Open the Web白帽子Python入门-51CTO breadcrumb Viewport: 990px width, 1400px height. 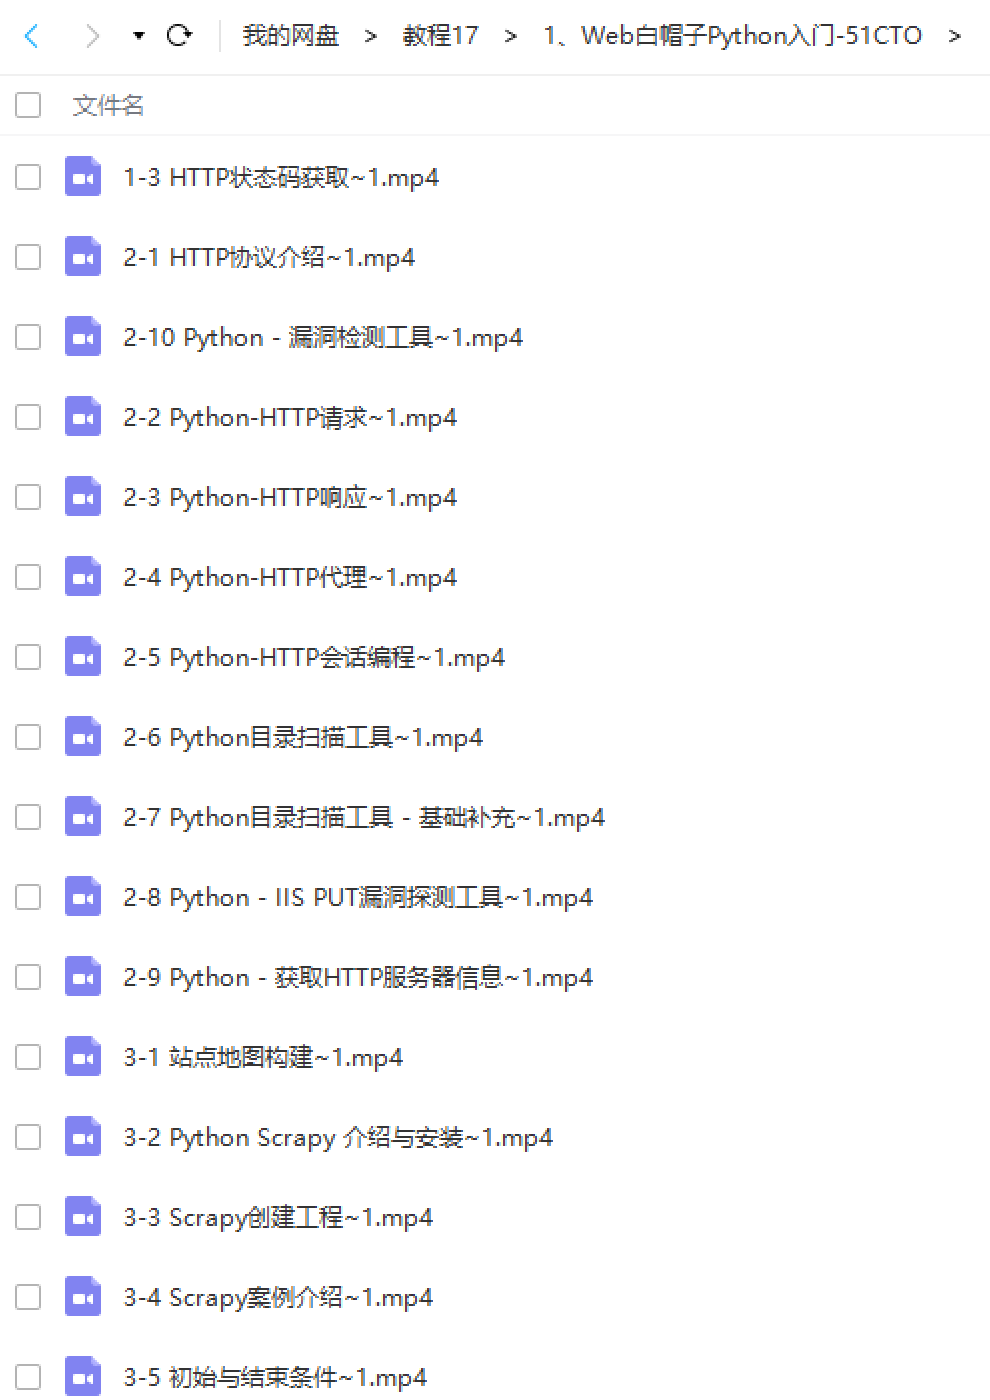[733, 36]
